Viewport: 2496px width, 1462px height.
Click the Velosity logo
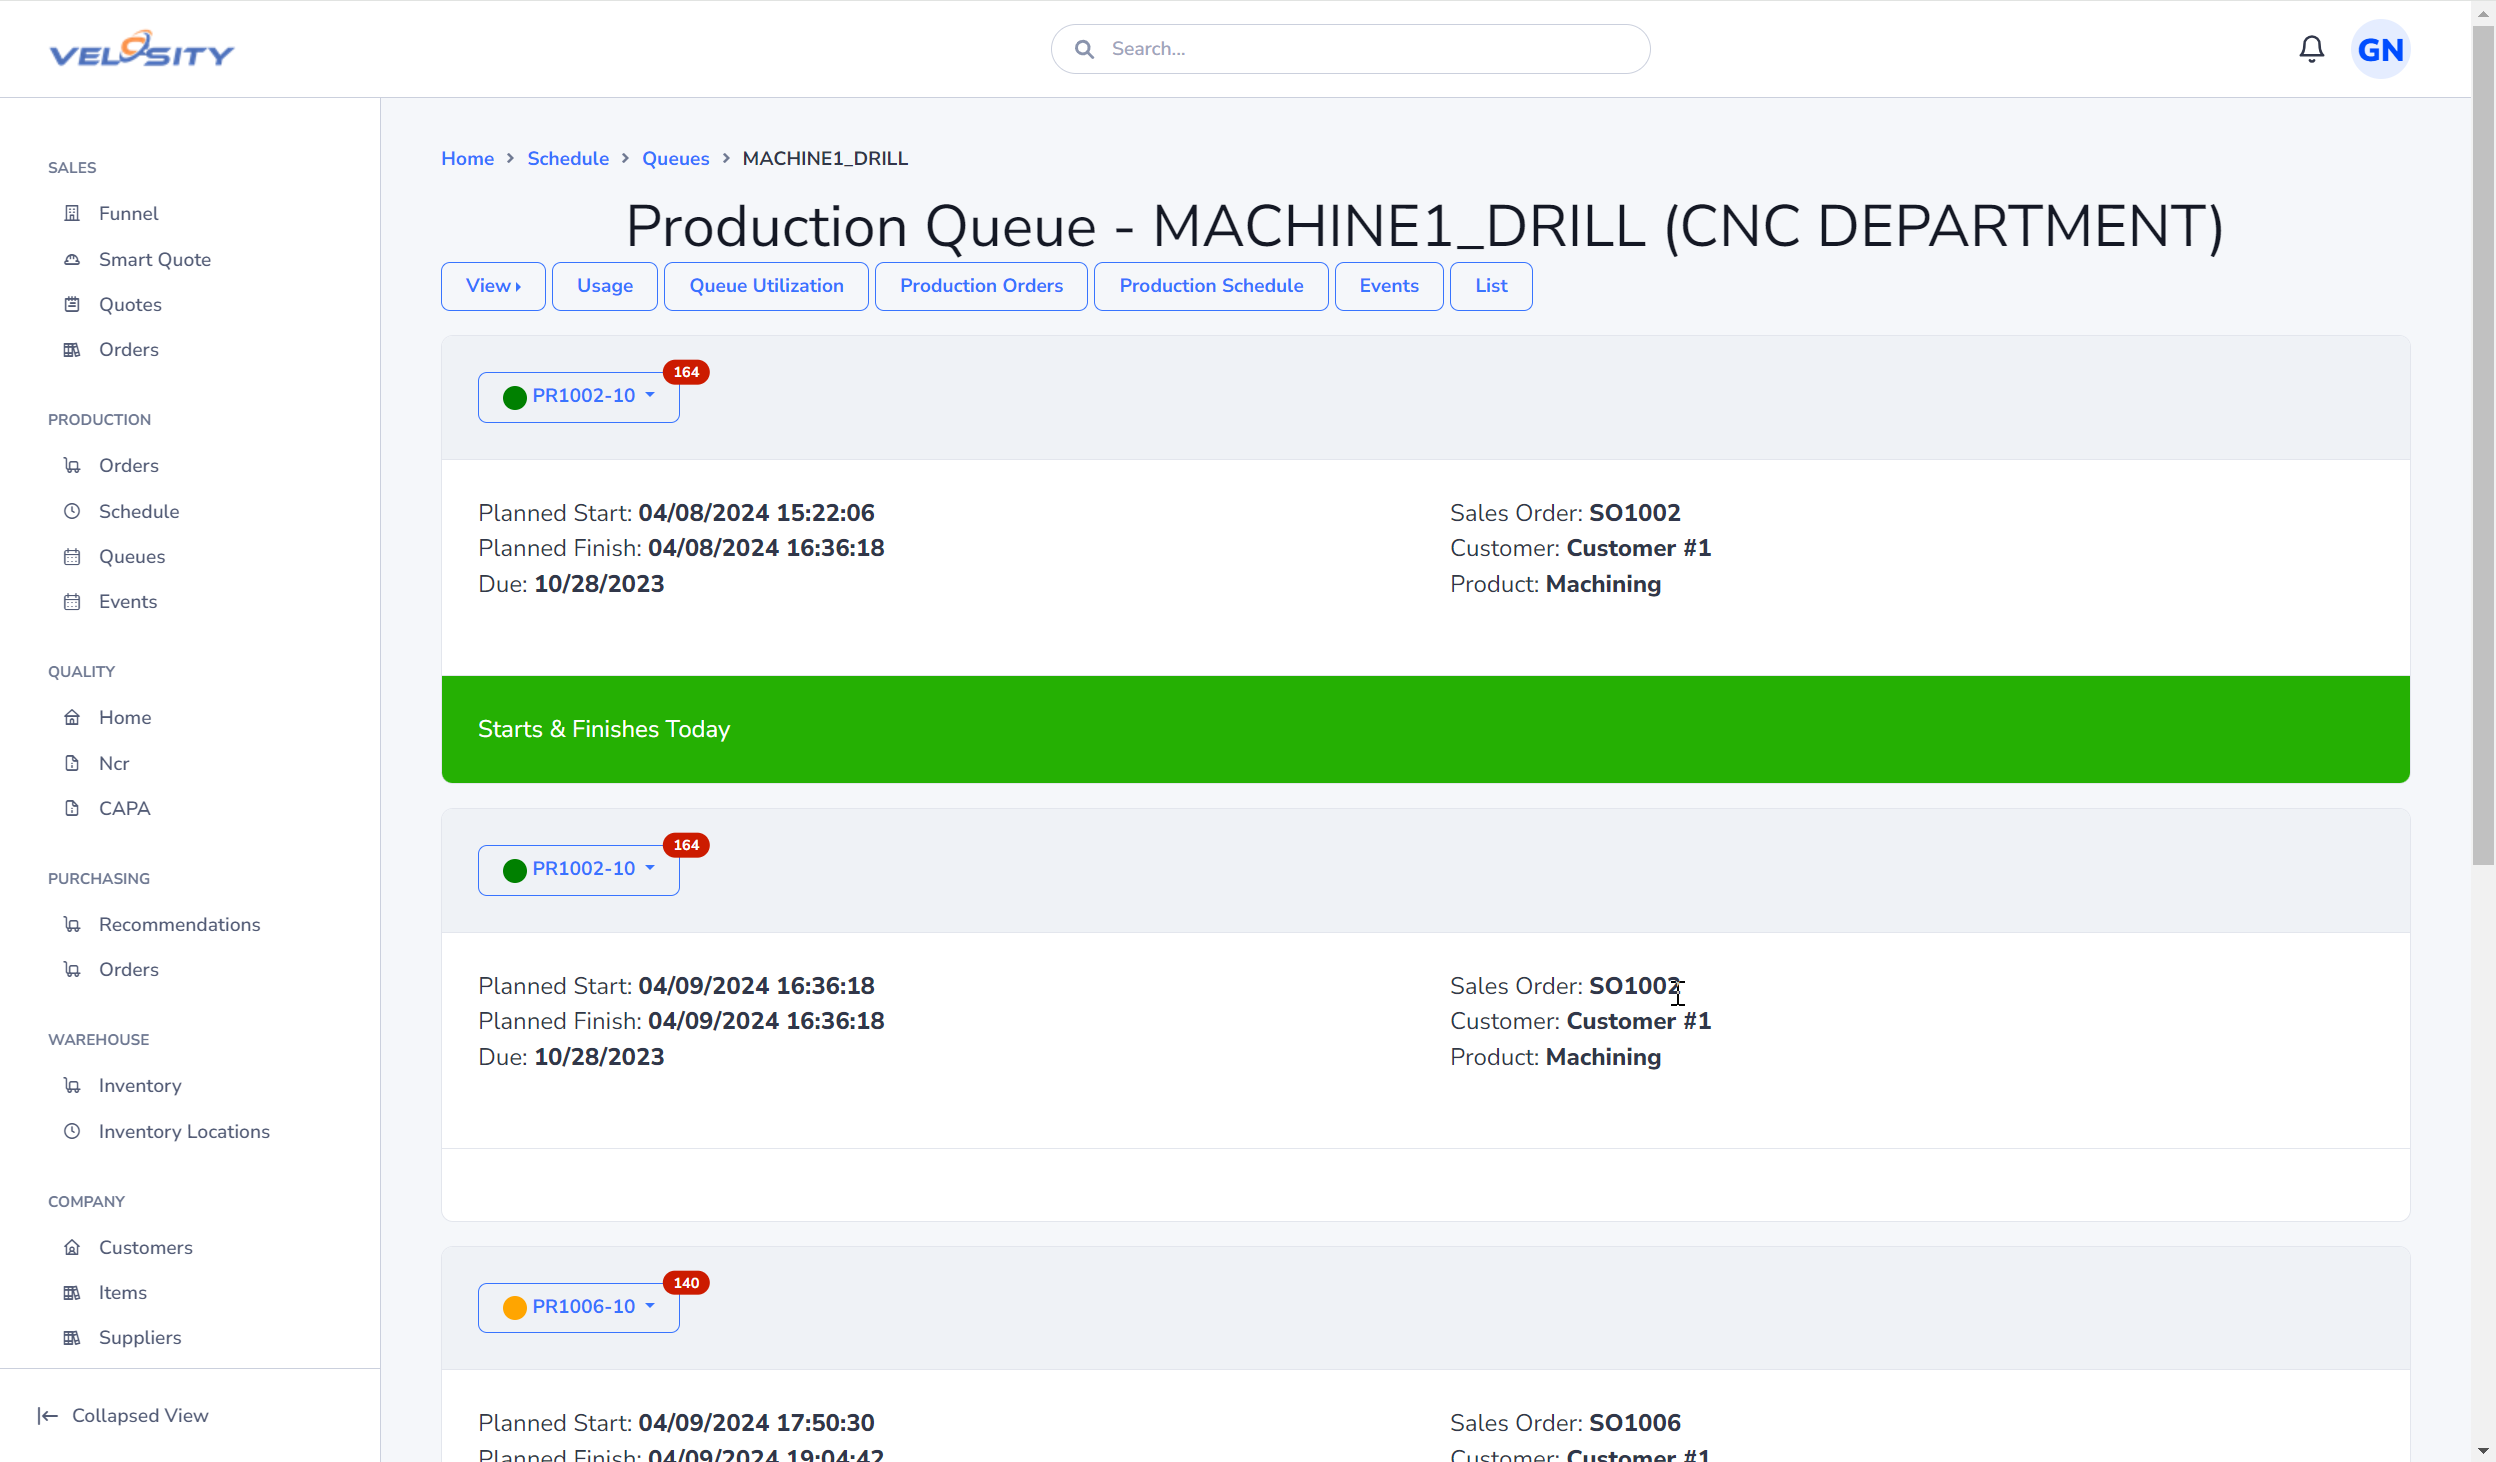tap(142, 49)
